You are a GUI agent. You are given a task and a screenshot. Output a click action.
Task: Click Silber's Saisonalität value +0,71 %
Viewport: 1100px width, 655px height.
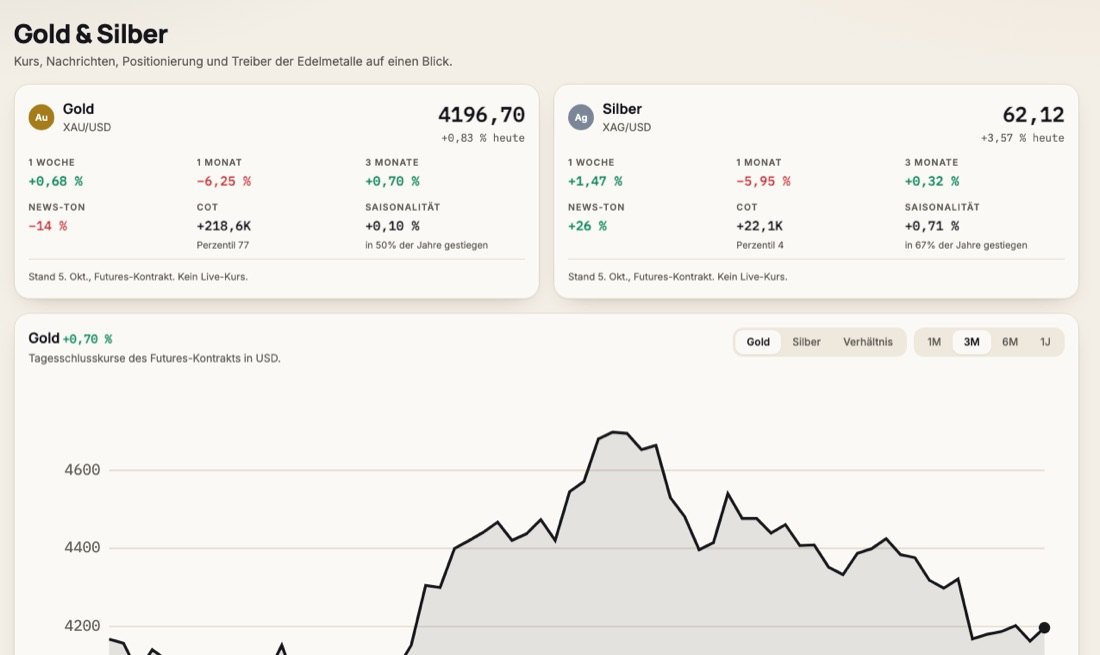coord(932,226)
